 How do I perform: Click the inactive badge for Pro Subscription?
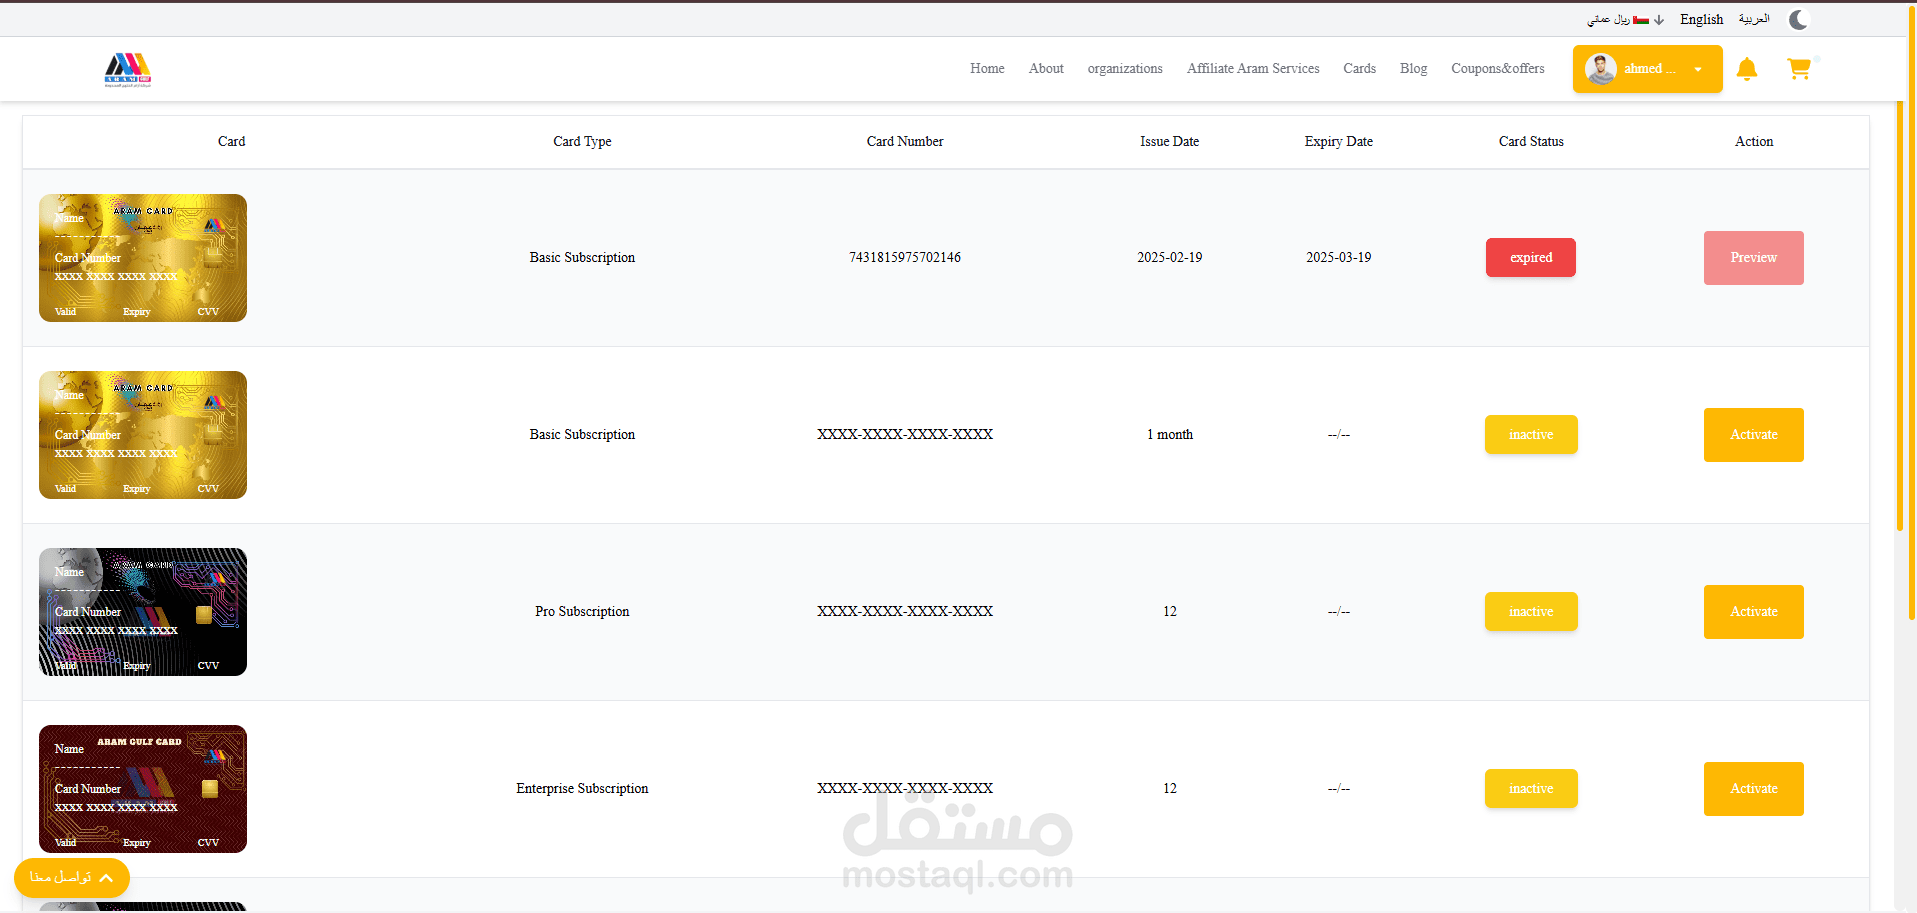tap(1531, 612)
